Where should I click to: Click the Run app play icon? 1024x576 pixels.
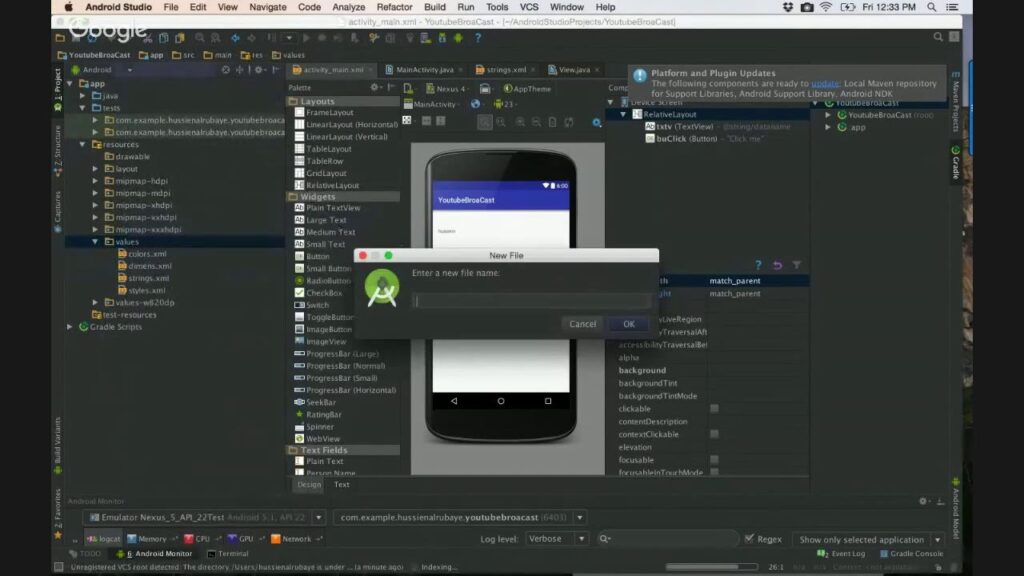click(306, 39)
